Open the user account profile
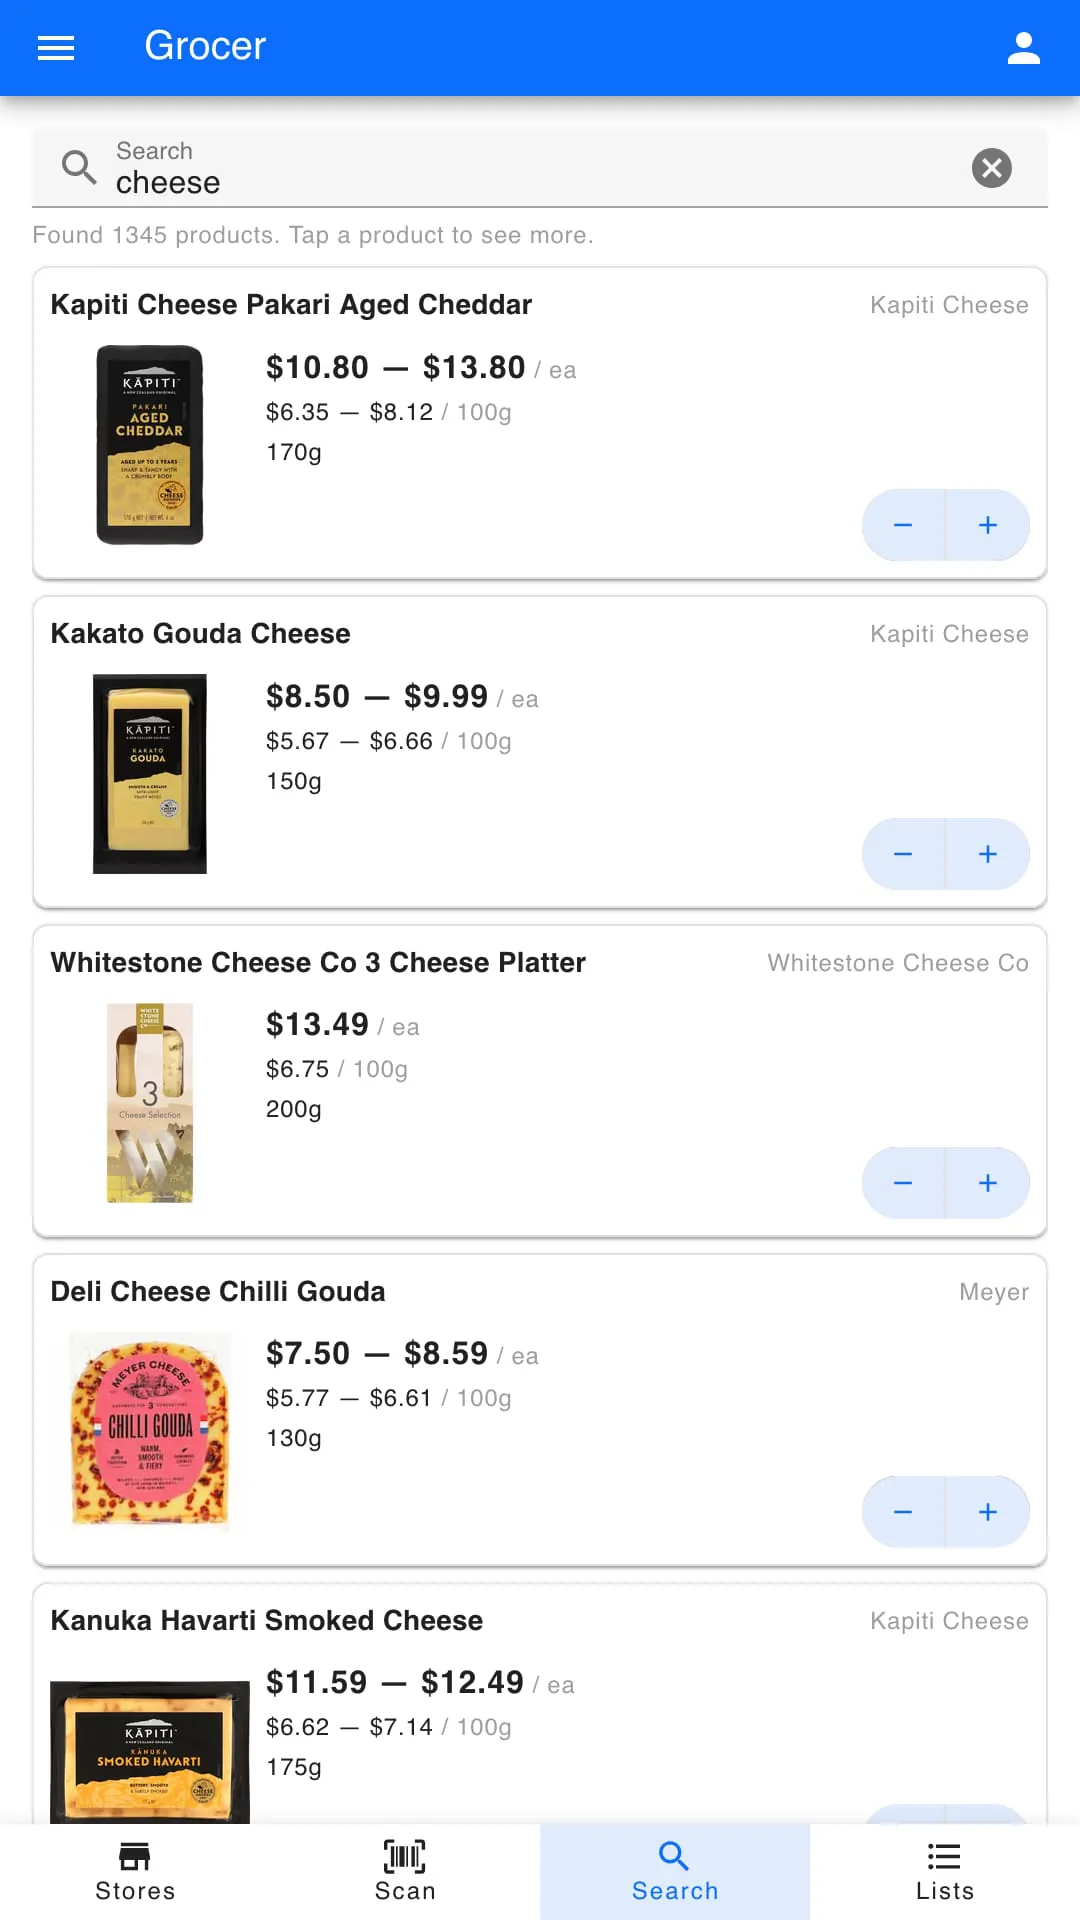 point(1023,47)
